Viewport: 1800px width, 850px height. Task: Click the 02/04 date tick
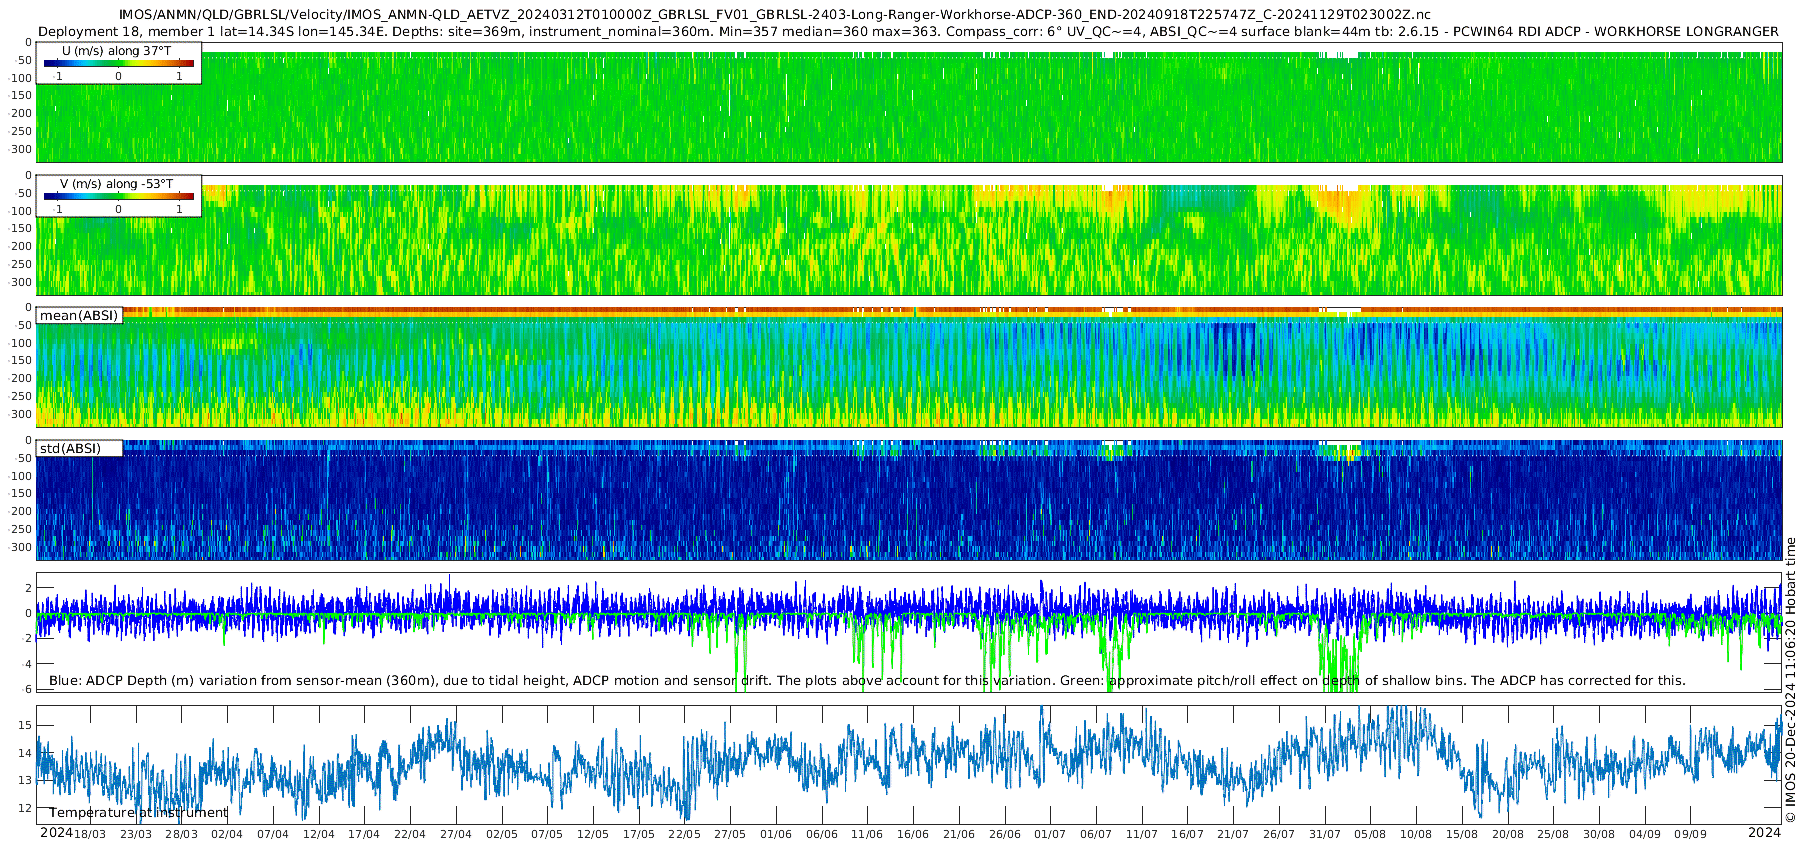(x=227, y=834)
